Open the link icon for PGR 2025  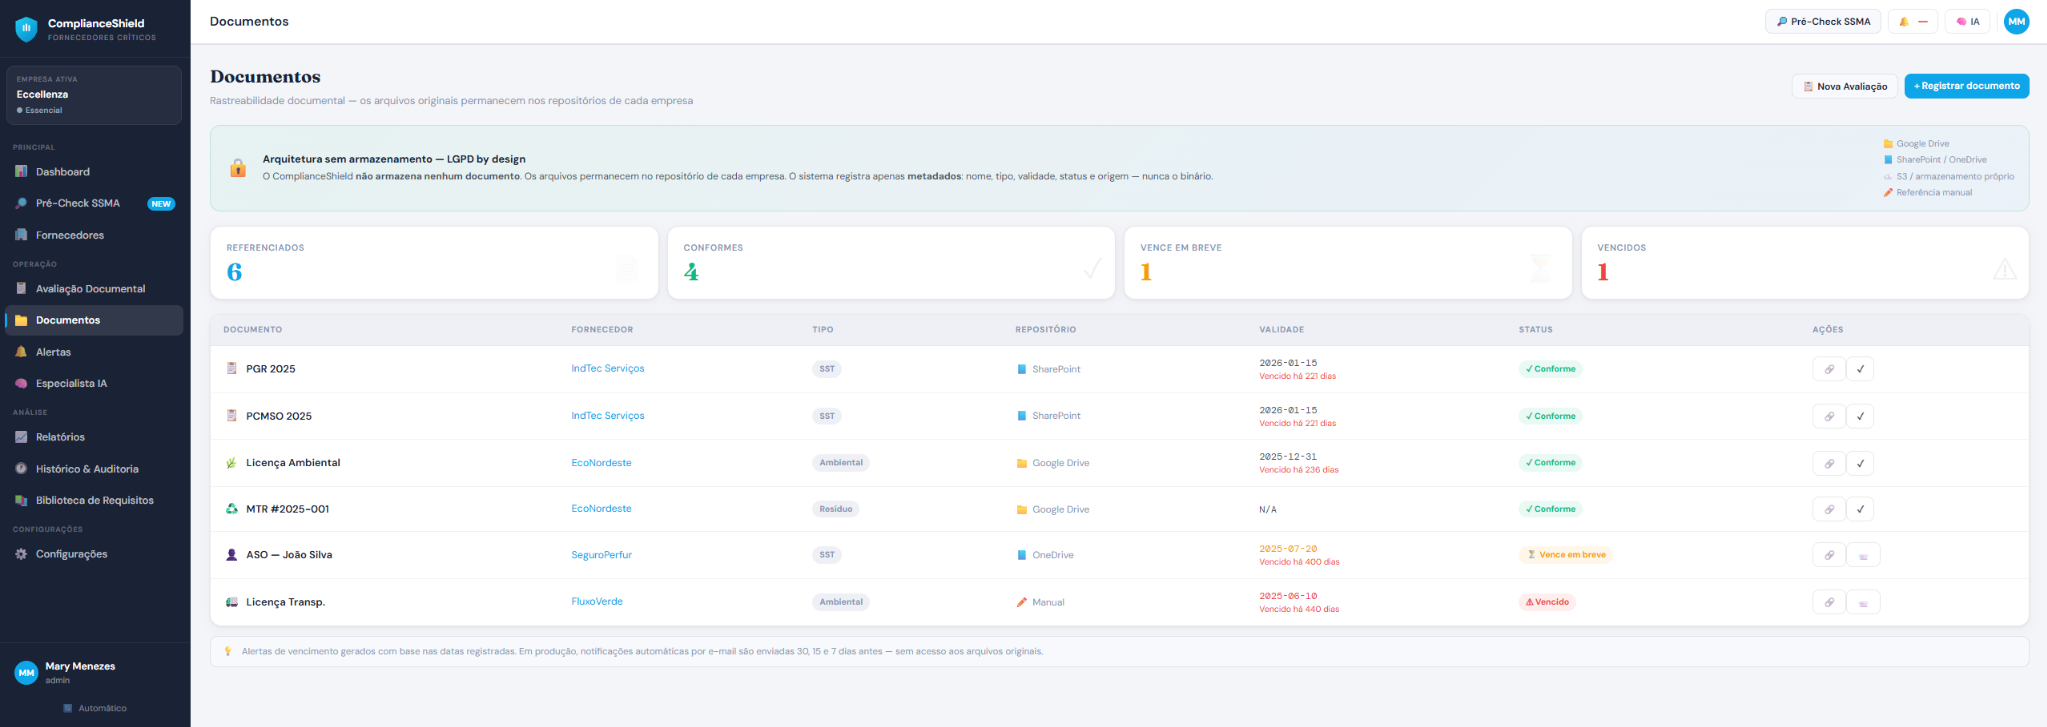[x=1828, y=369]
